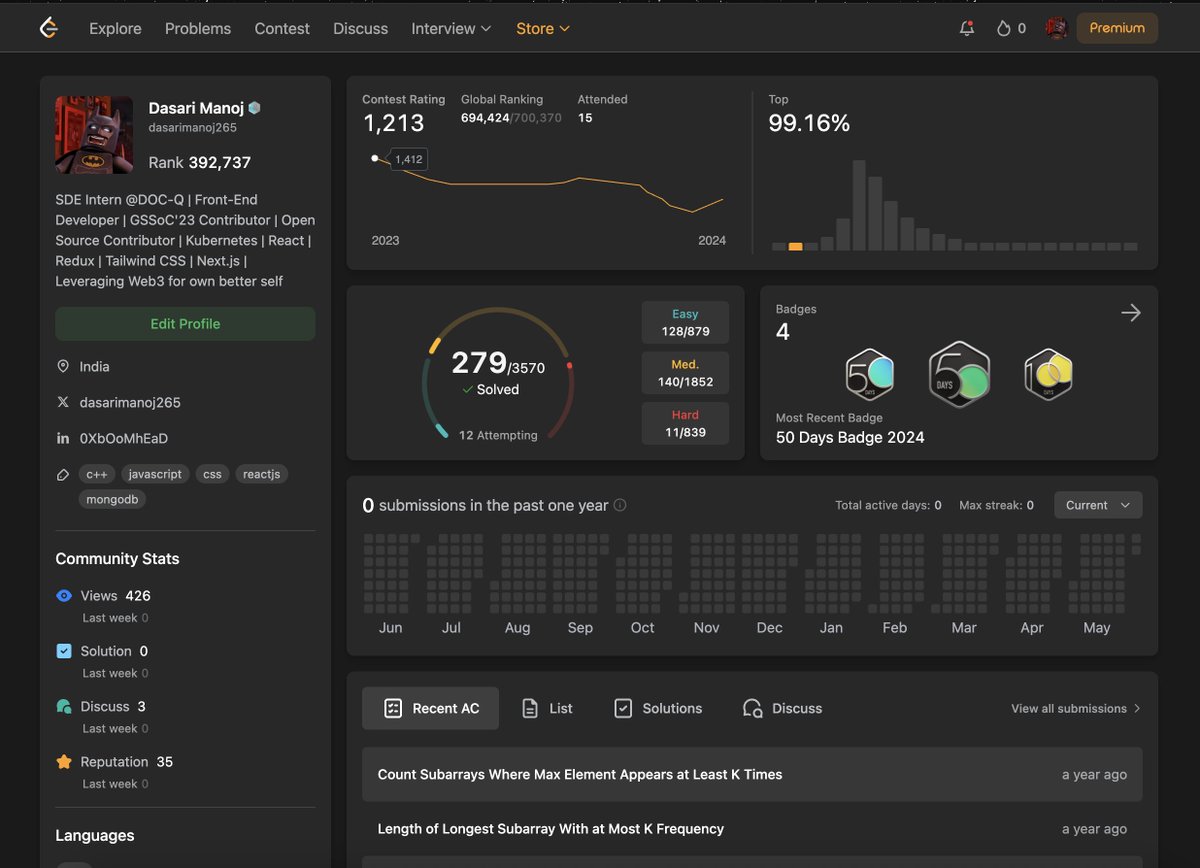Click the Reputation star icon
The height and width of the screenshot is (868, 1200).
pos(64,762)
